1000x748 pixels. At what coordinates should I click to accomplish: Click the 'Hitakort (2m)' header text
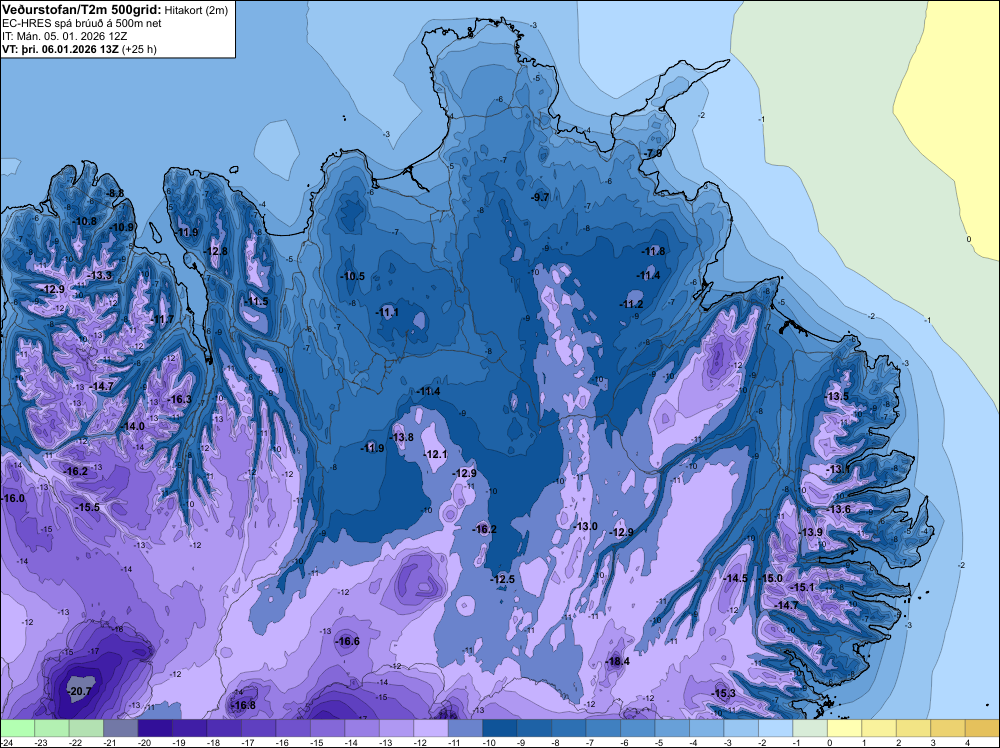click(x=196, y=10)
